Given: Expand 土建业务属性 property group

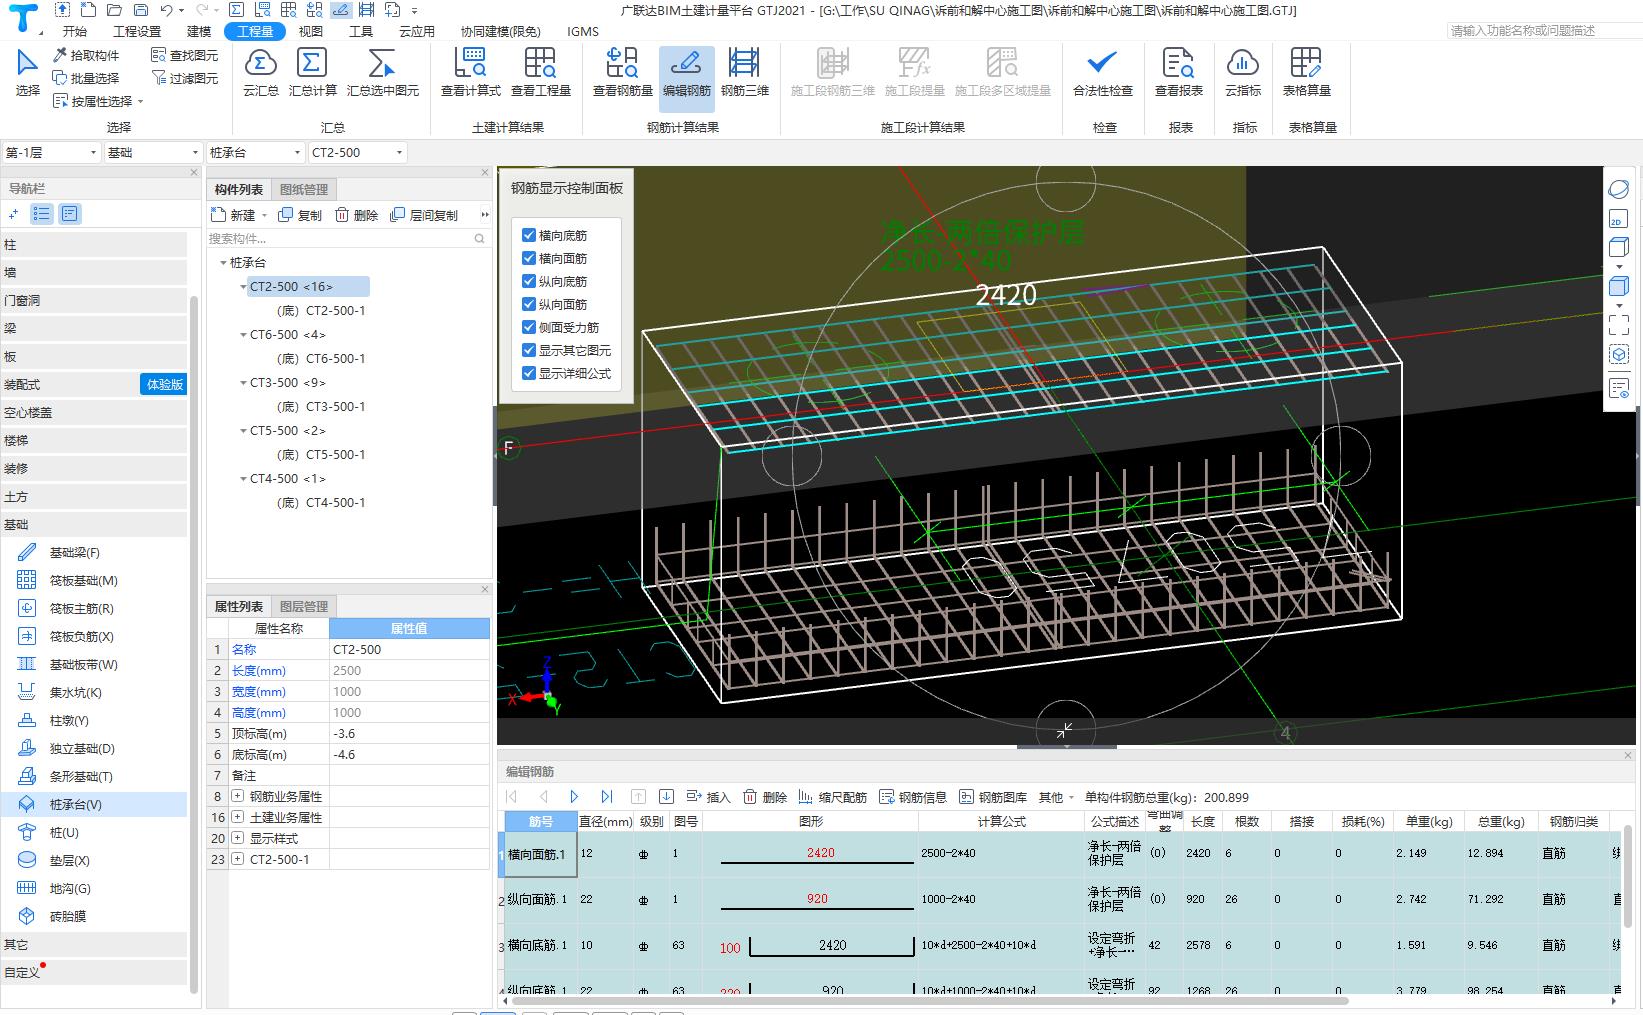Looking at the screenshot, I should coord(237,817).
